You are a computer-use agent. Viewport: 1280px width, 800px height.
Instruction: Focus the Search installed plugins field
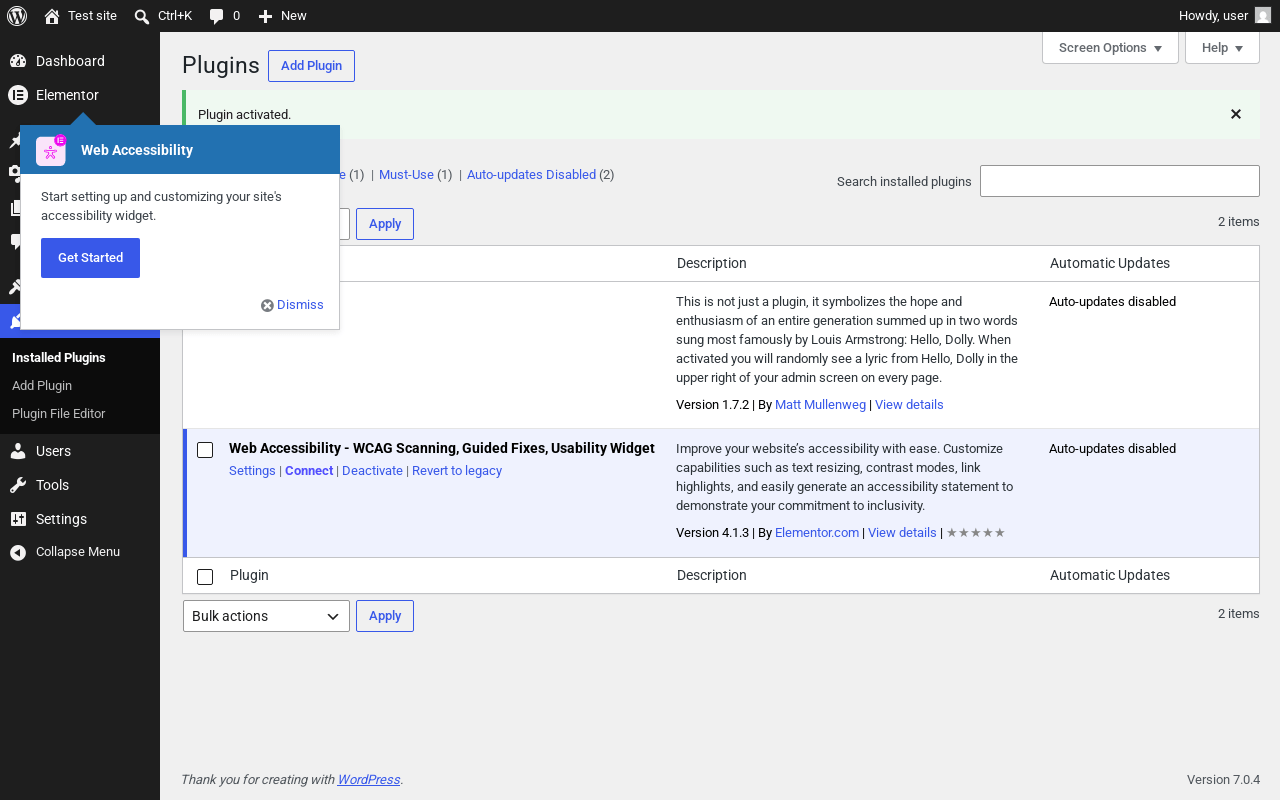click(x=1120, y=181)
